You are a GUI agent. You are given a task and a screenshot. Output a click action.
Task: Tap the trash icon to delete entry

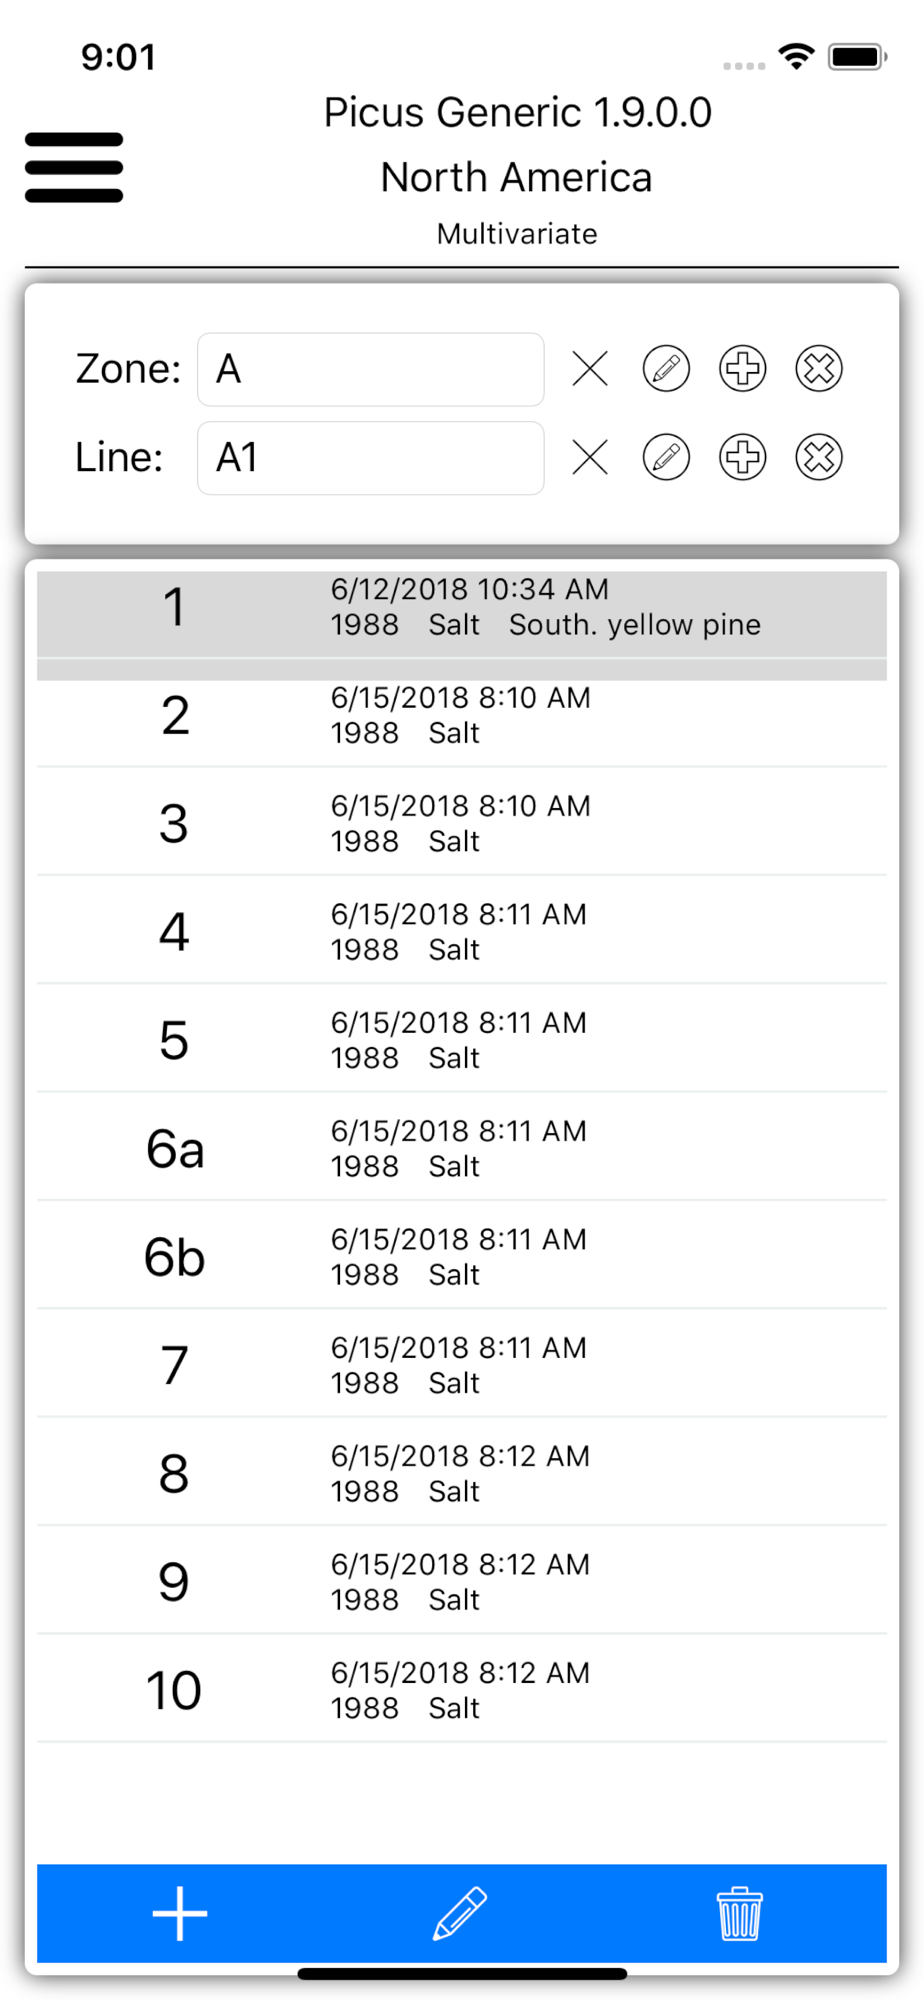pos(740,1914)
